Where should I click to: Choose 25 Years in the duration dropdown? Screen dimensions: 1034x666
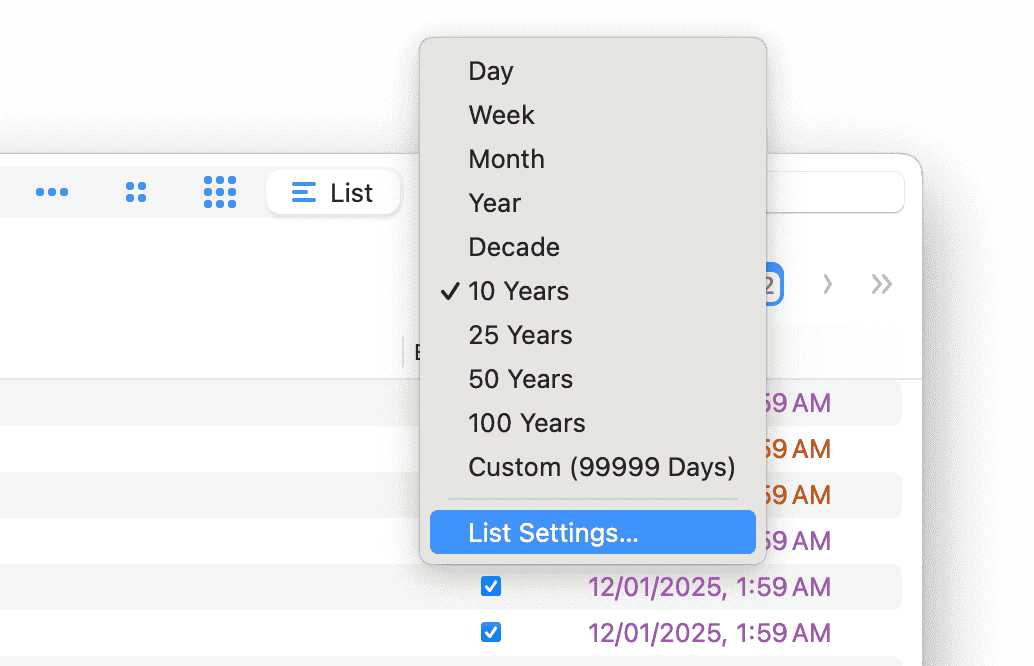[520, 335]
